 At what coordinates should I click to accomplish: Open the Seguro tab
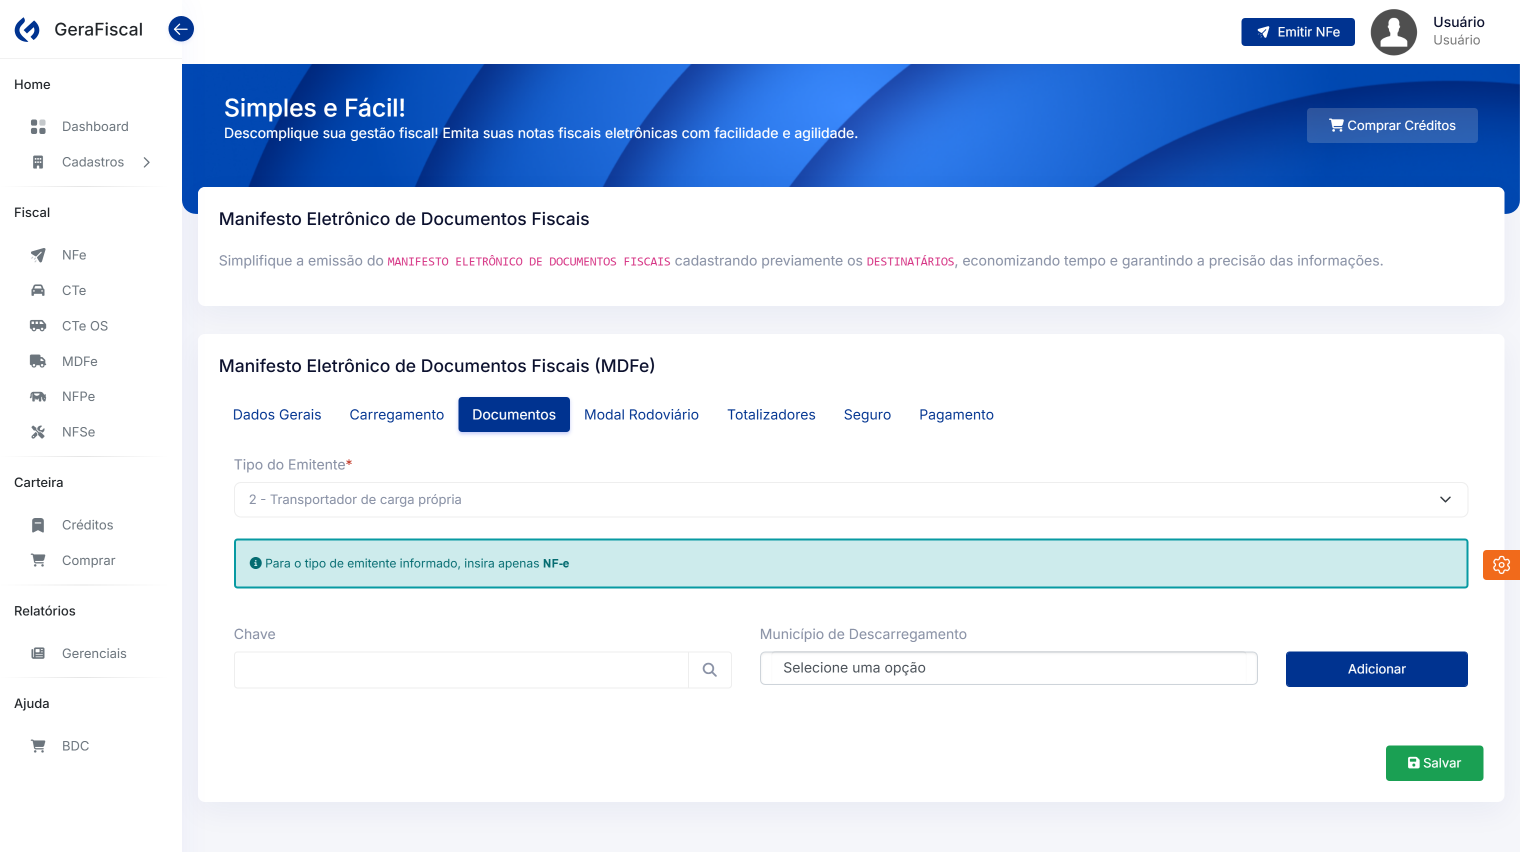(867, 415)
